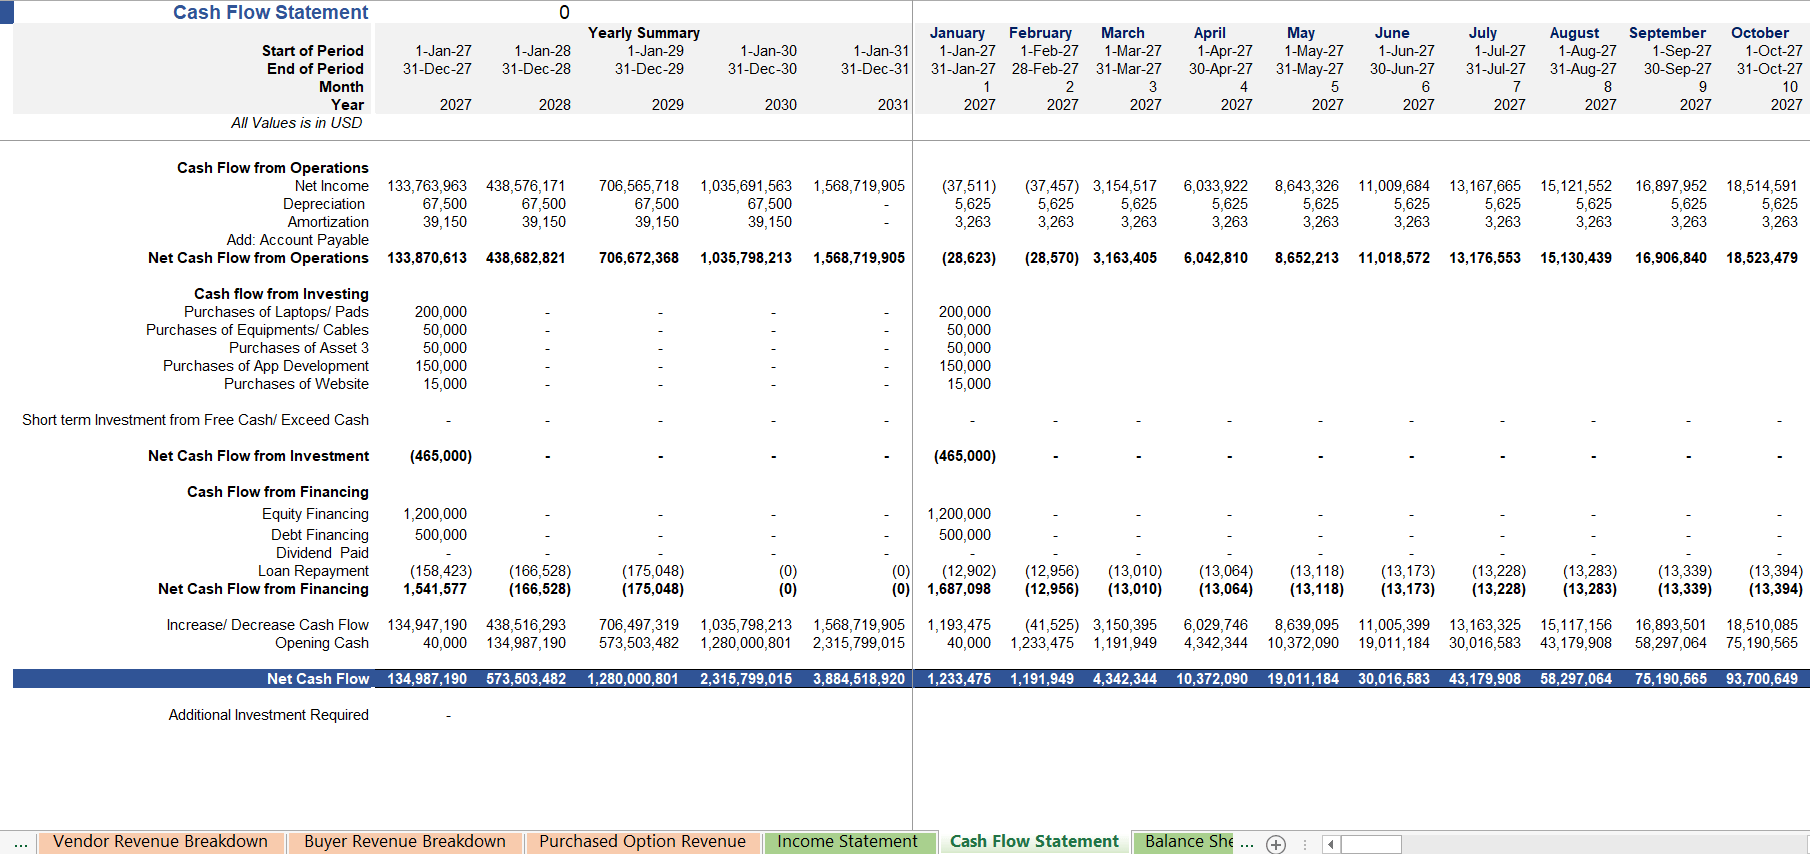The width and height of the screenshot is (1810, 854).
Task: Grab the tab bar split handle dots
Action: pos(1303,845)
